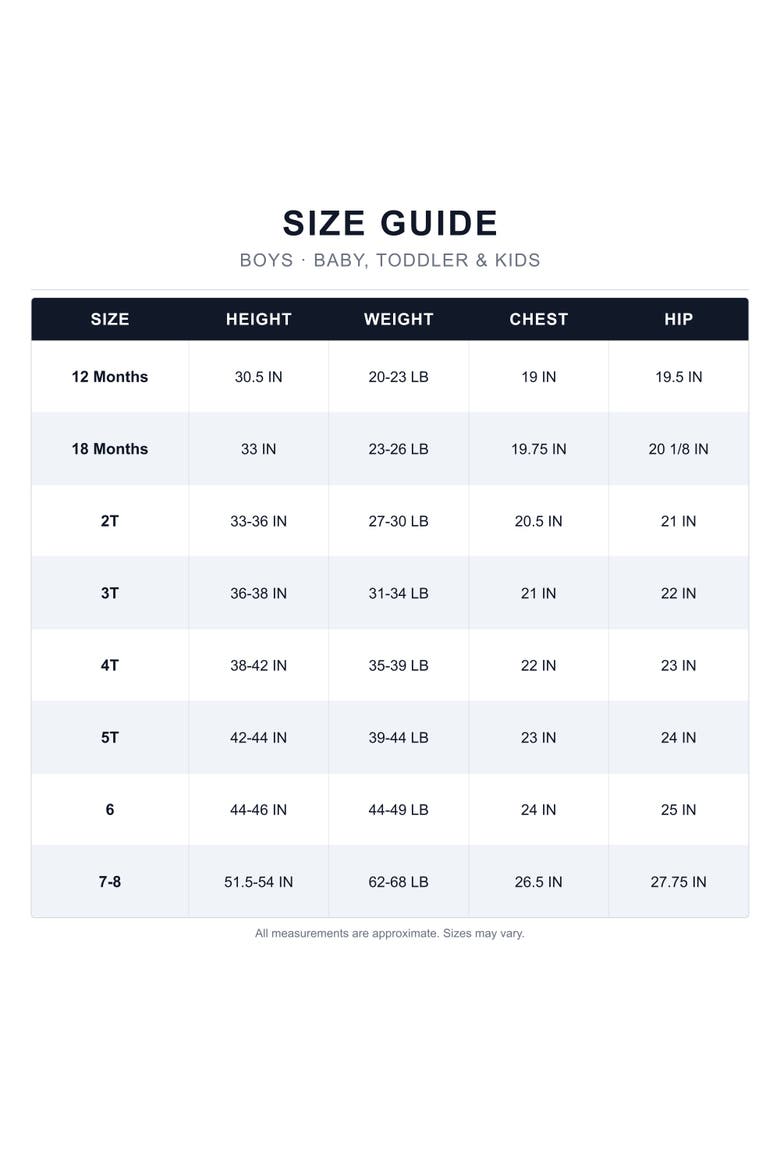Click the 30.5 IN height cell
780x1170 pixels.
(x=258, y=377)
